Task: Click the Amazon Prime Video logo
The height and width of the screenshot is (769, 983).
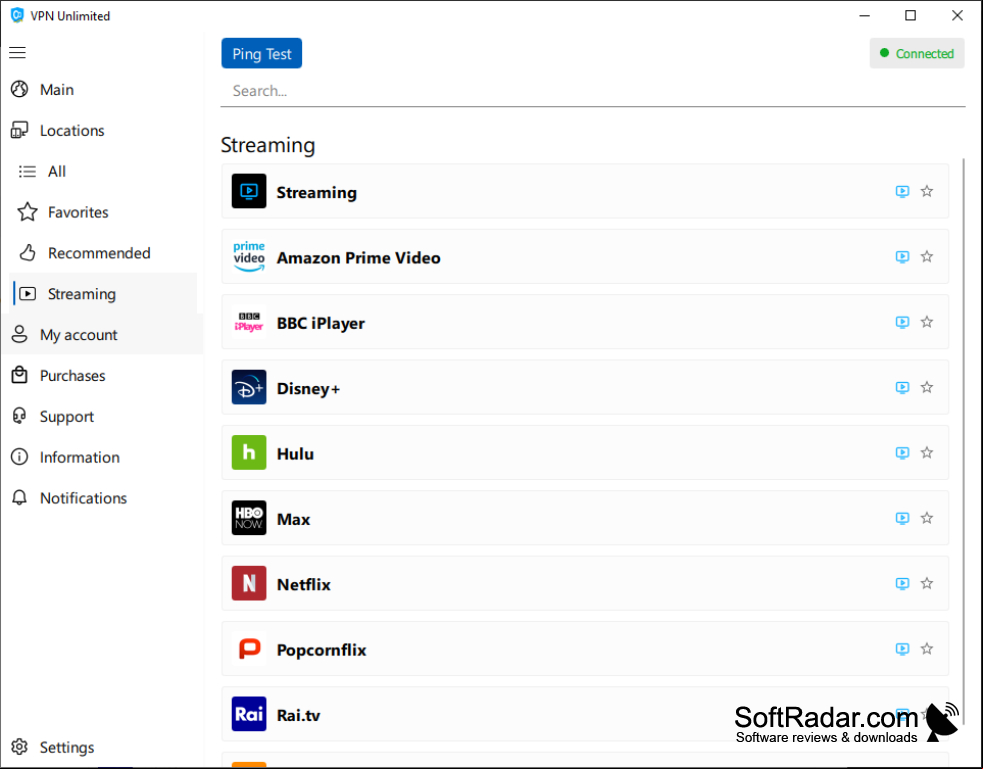Action: click(249, 256)
